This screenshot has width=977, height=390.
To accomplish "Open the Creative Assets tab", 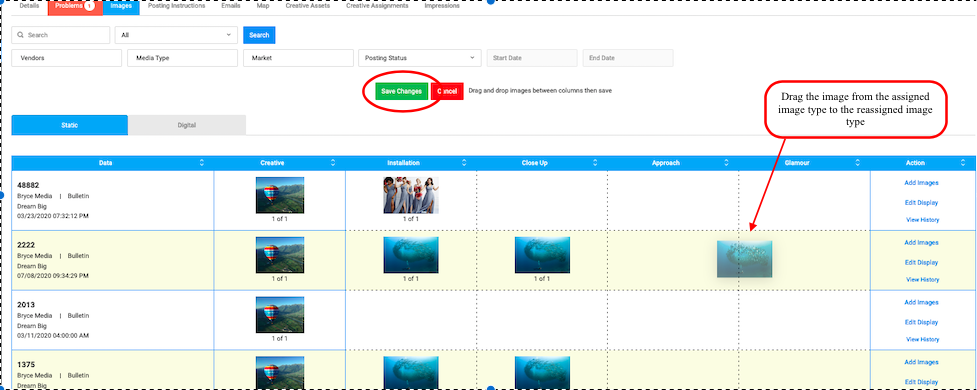I will click(308, 6).
